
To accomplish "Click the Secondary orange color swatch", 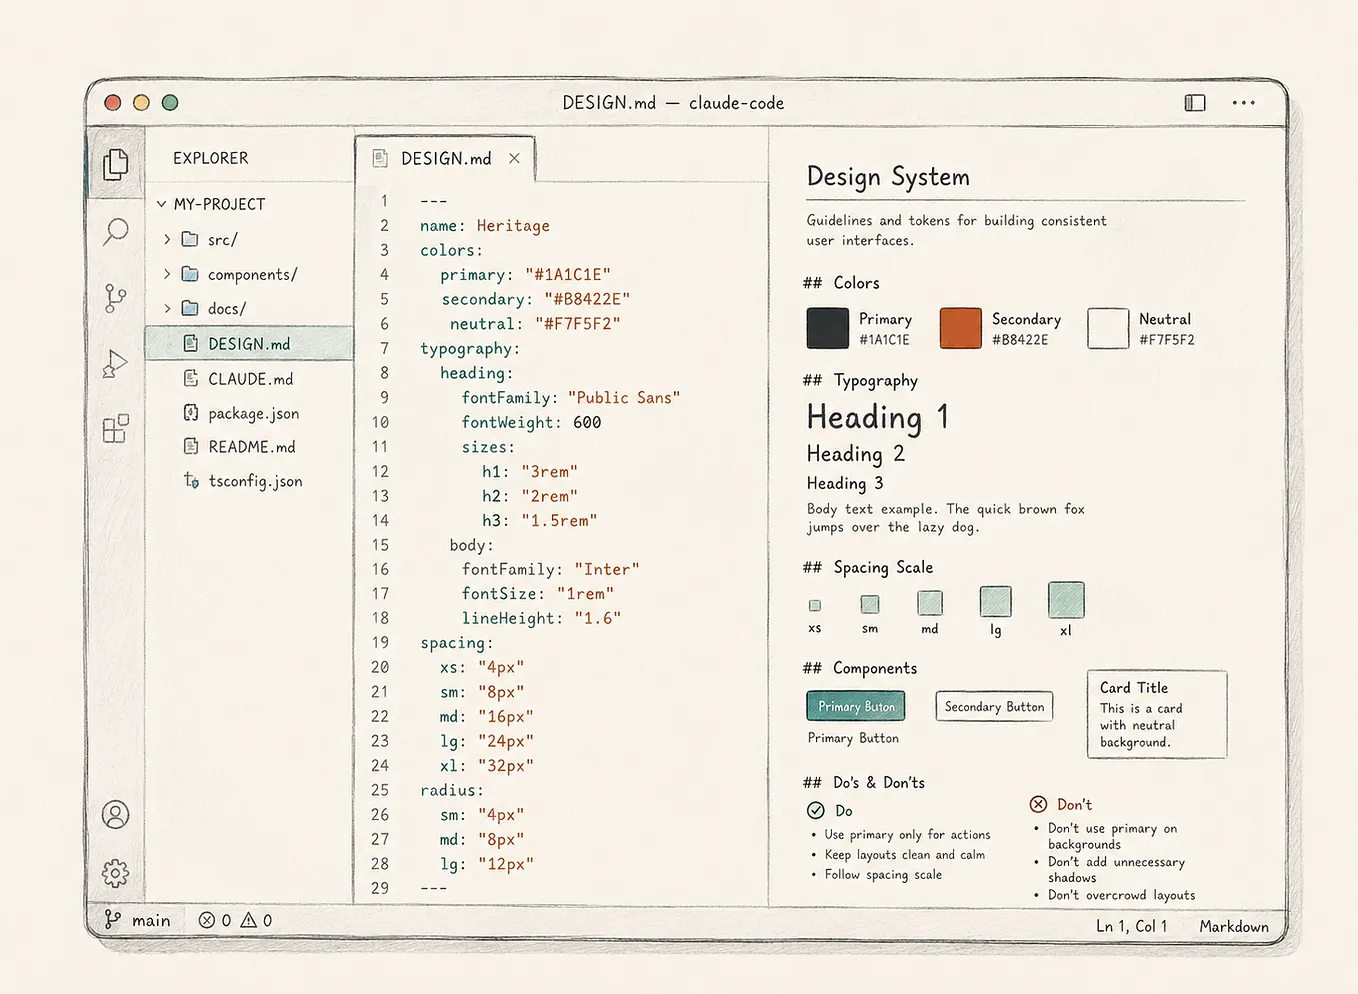I will pyautogui.click(x=961, y=328).
